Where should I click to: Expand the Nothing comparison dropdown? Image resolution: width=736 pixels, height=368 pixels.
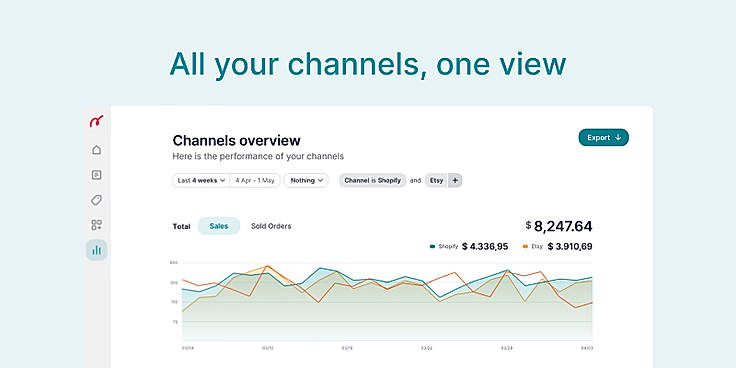306,180
